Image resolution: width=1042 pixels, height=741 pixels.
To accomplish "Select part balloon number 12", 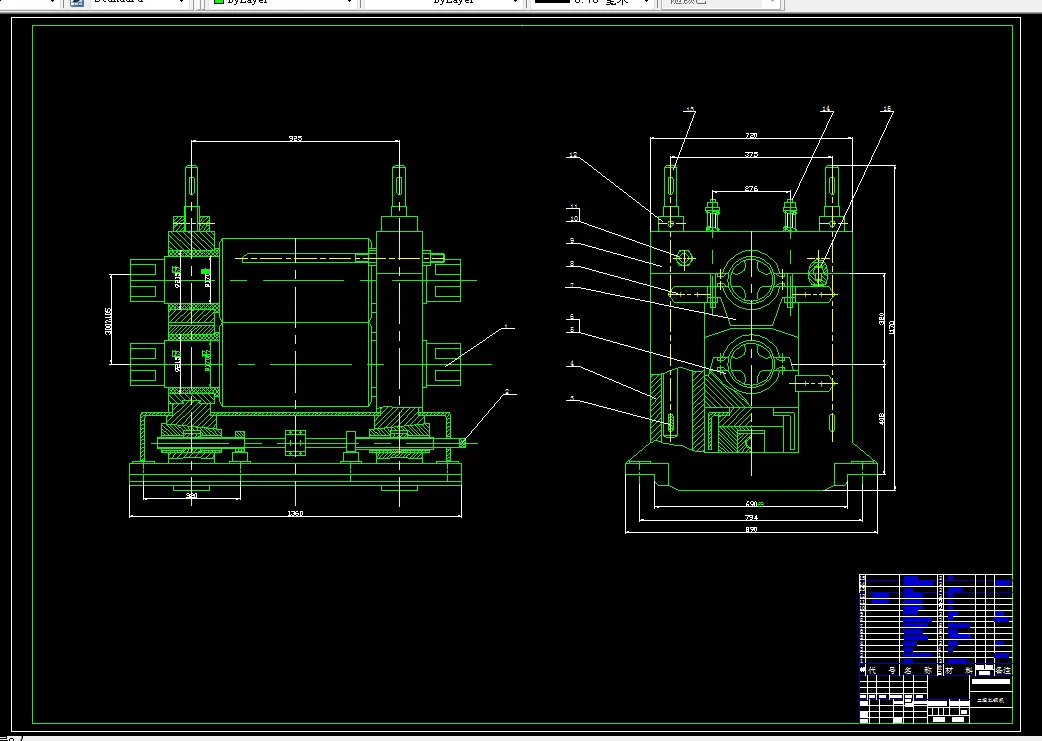I will pos(573,156).
